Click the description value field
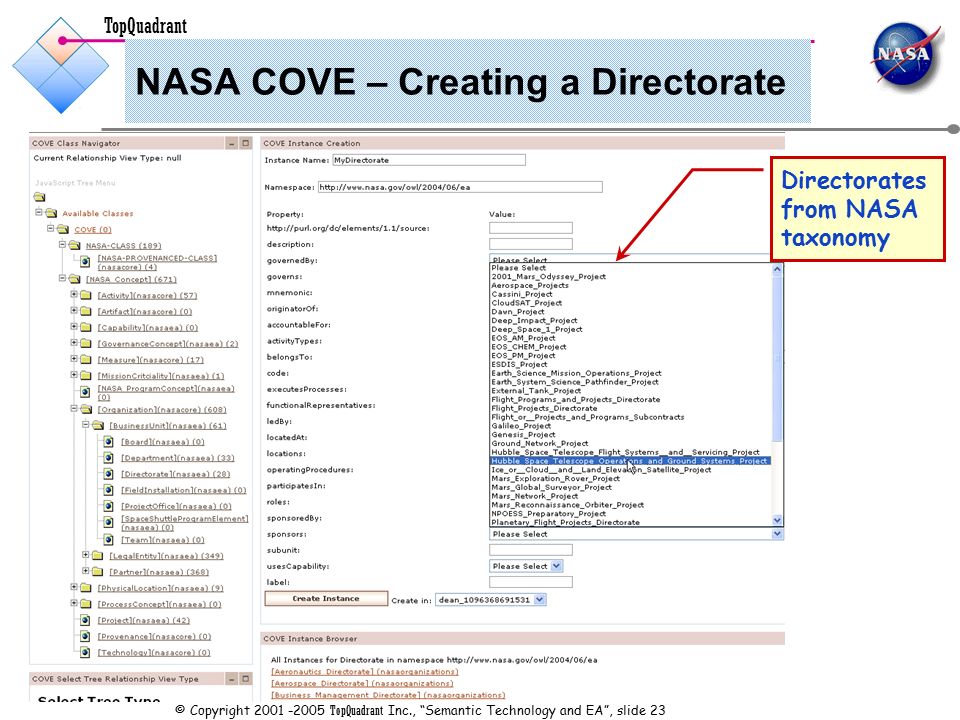This screenshot has height=720, width=960. tap(531, 244)
